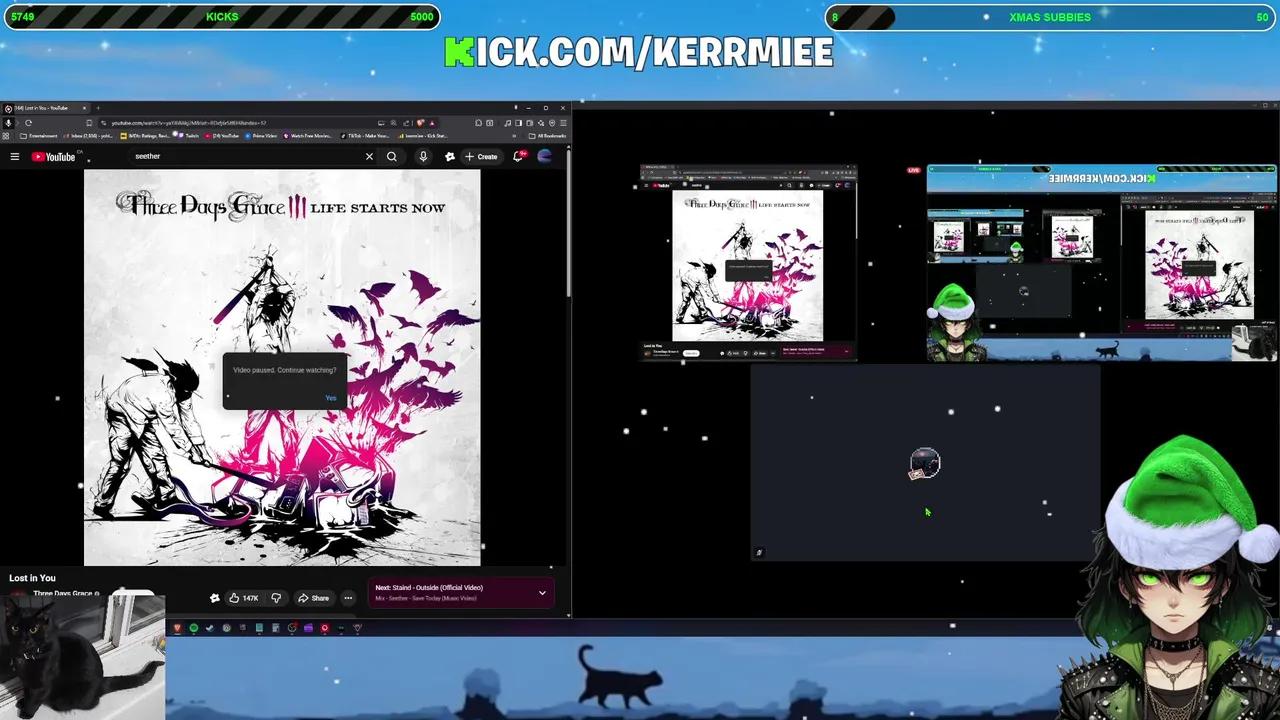Reload the YouTube page
1280x720 pixels.
coord(28,123)
